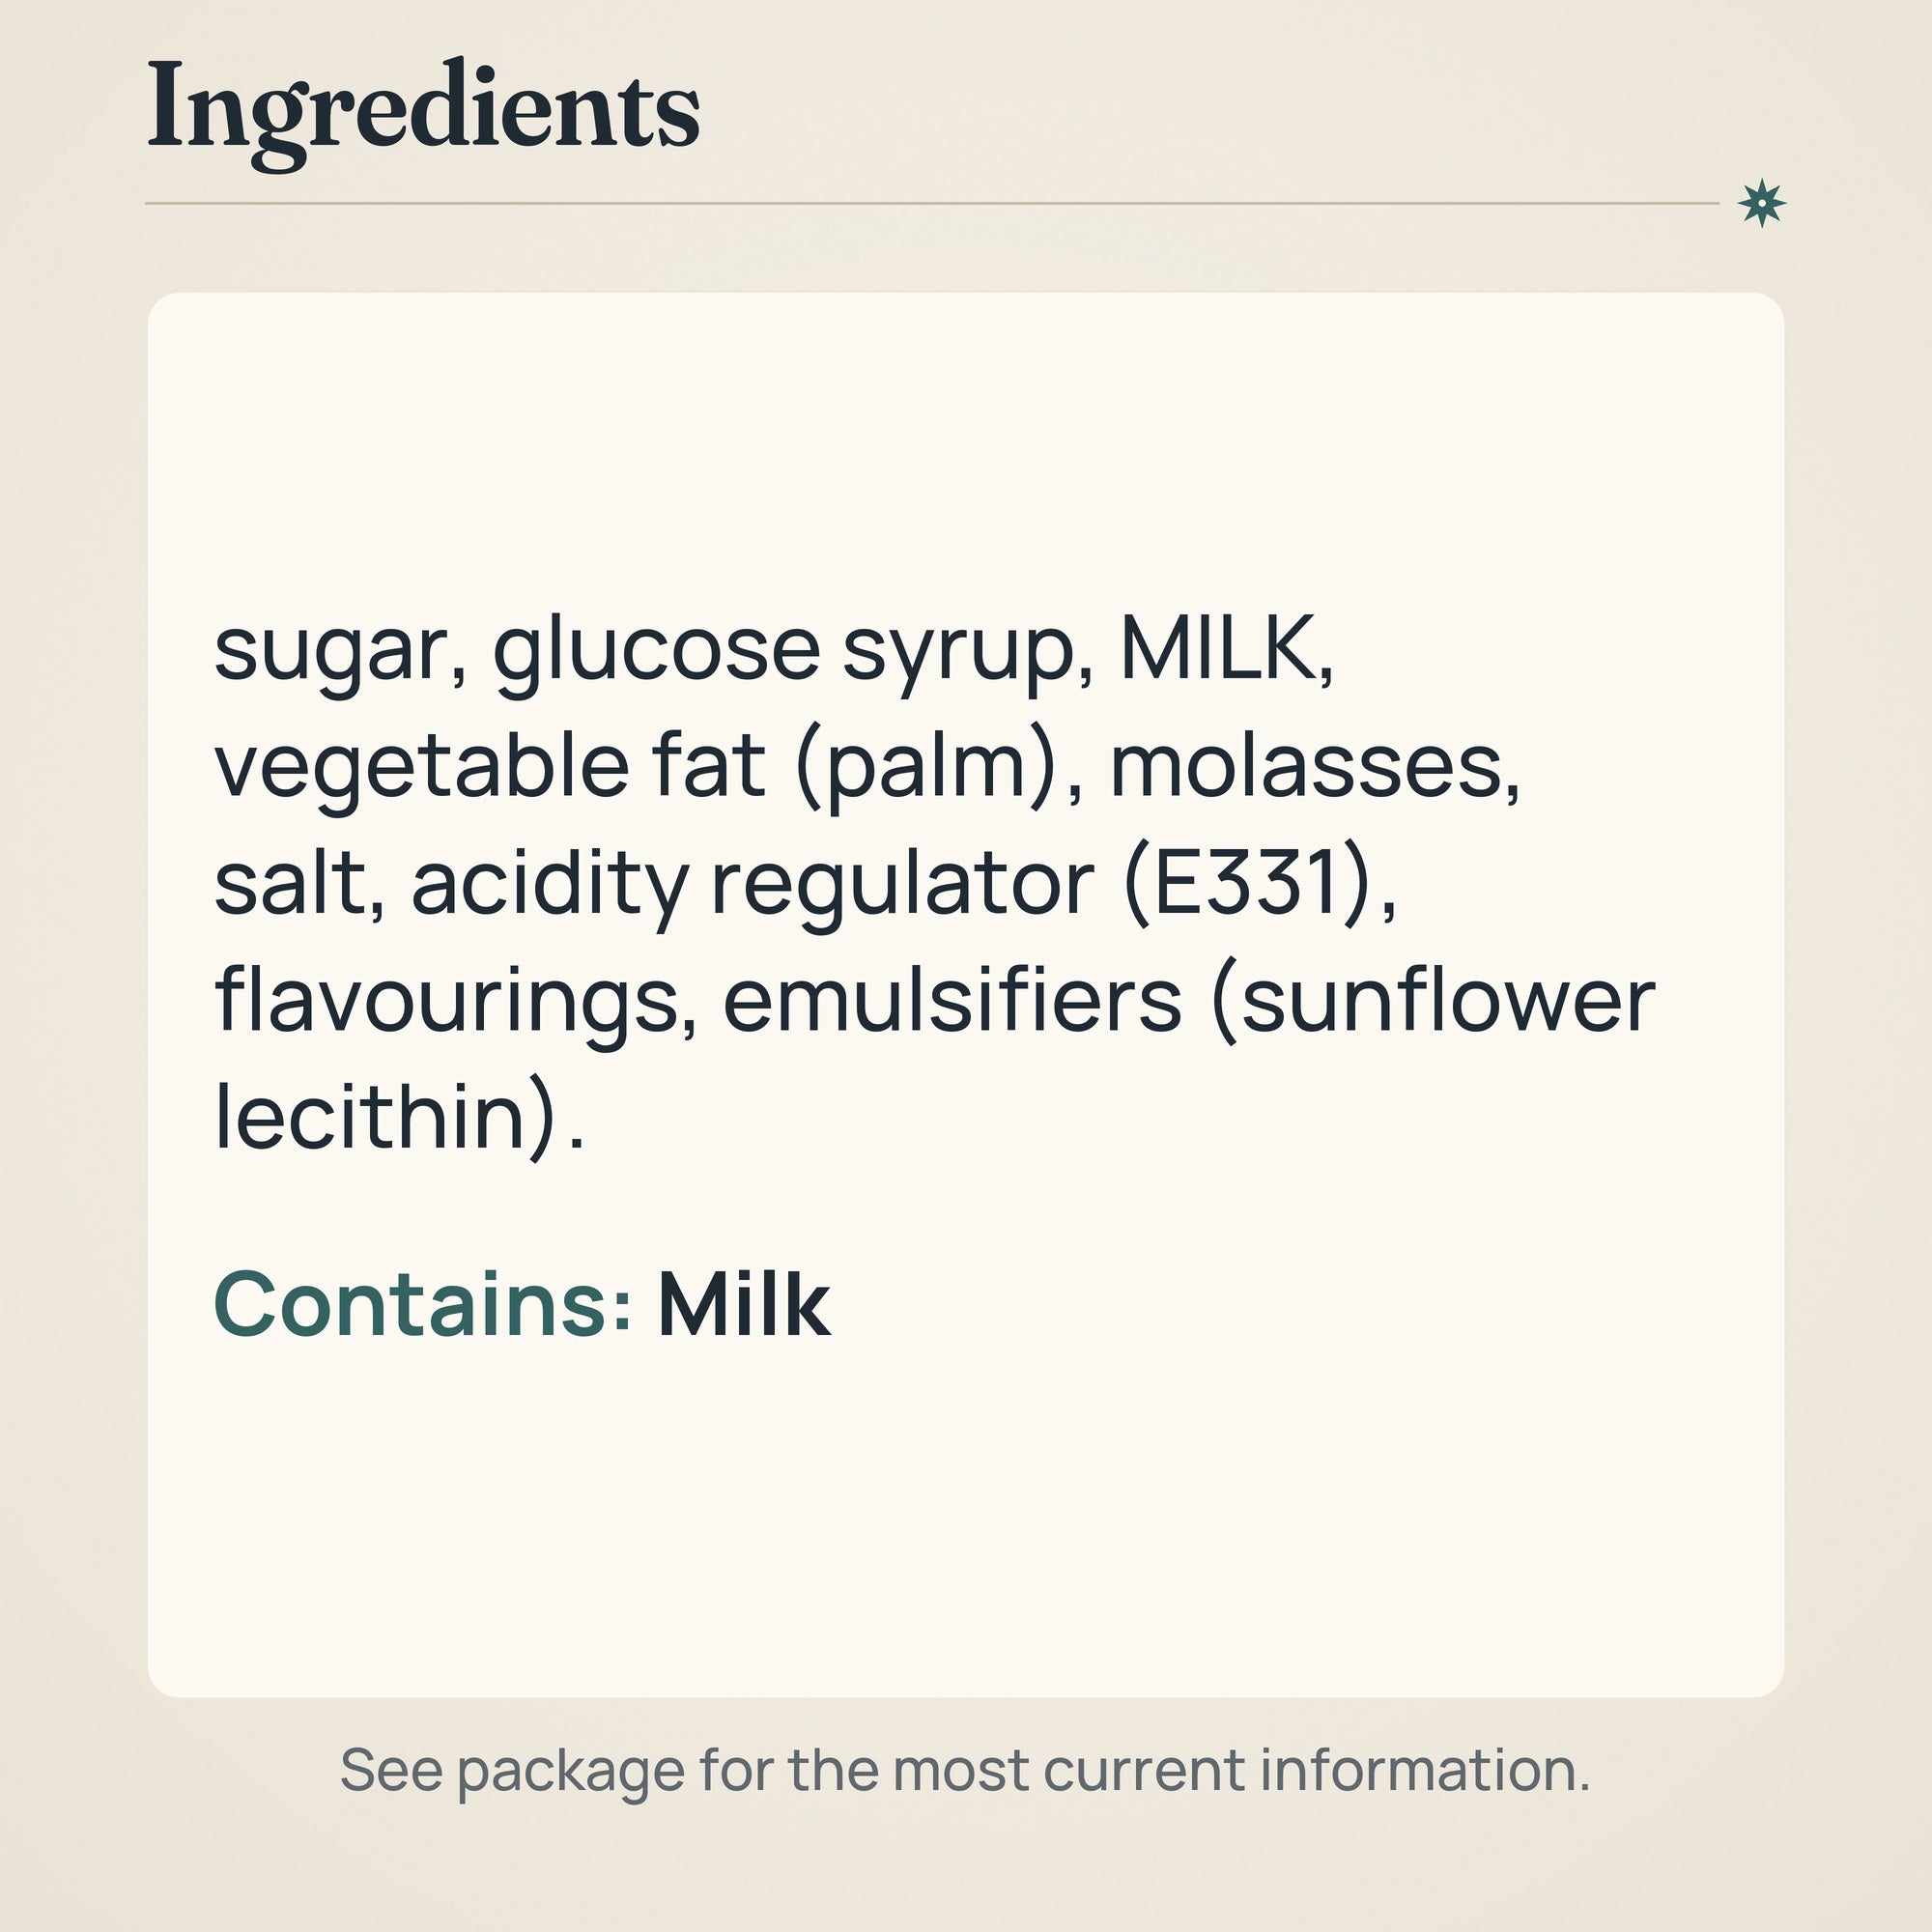The height and width of the screenshot is (1932, 1932).
Task: Click the E331 additive code
Action: pyautogui.click(x=1245, y=882)
